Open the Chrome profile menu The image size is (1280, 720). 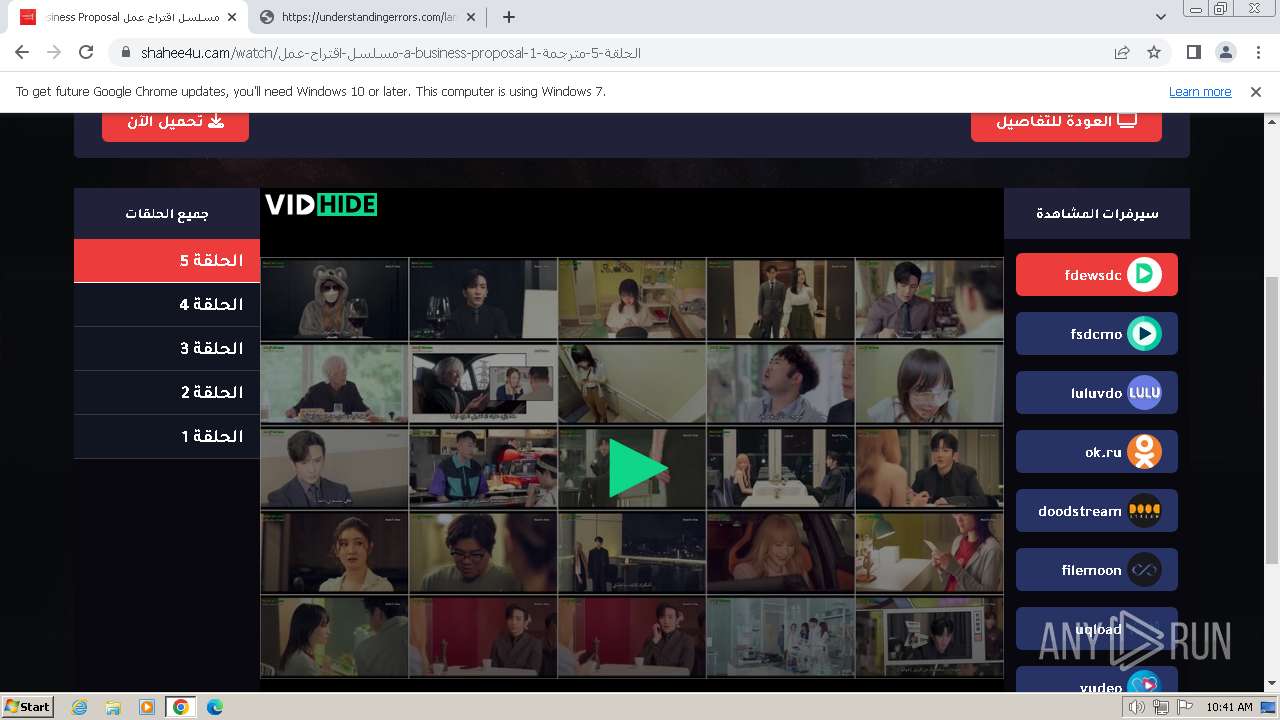click(1226, 53)
